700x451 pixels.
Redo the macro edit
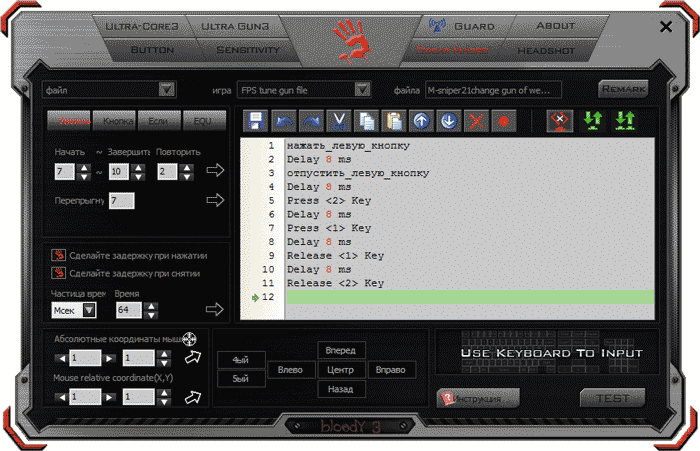coord(312,121)
